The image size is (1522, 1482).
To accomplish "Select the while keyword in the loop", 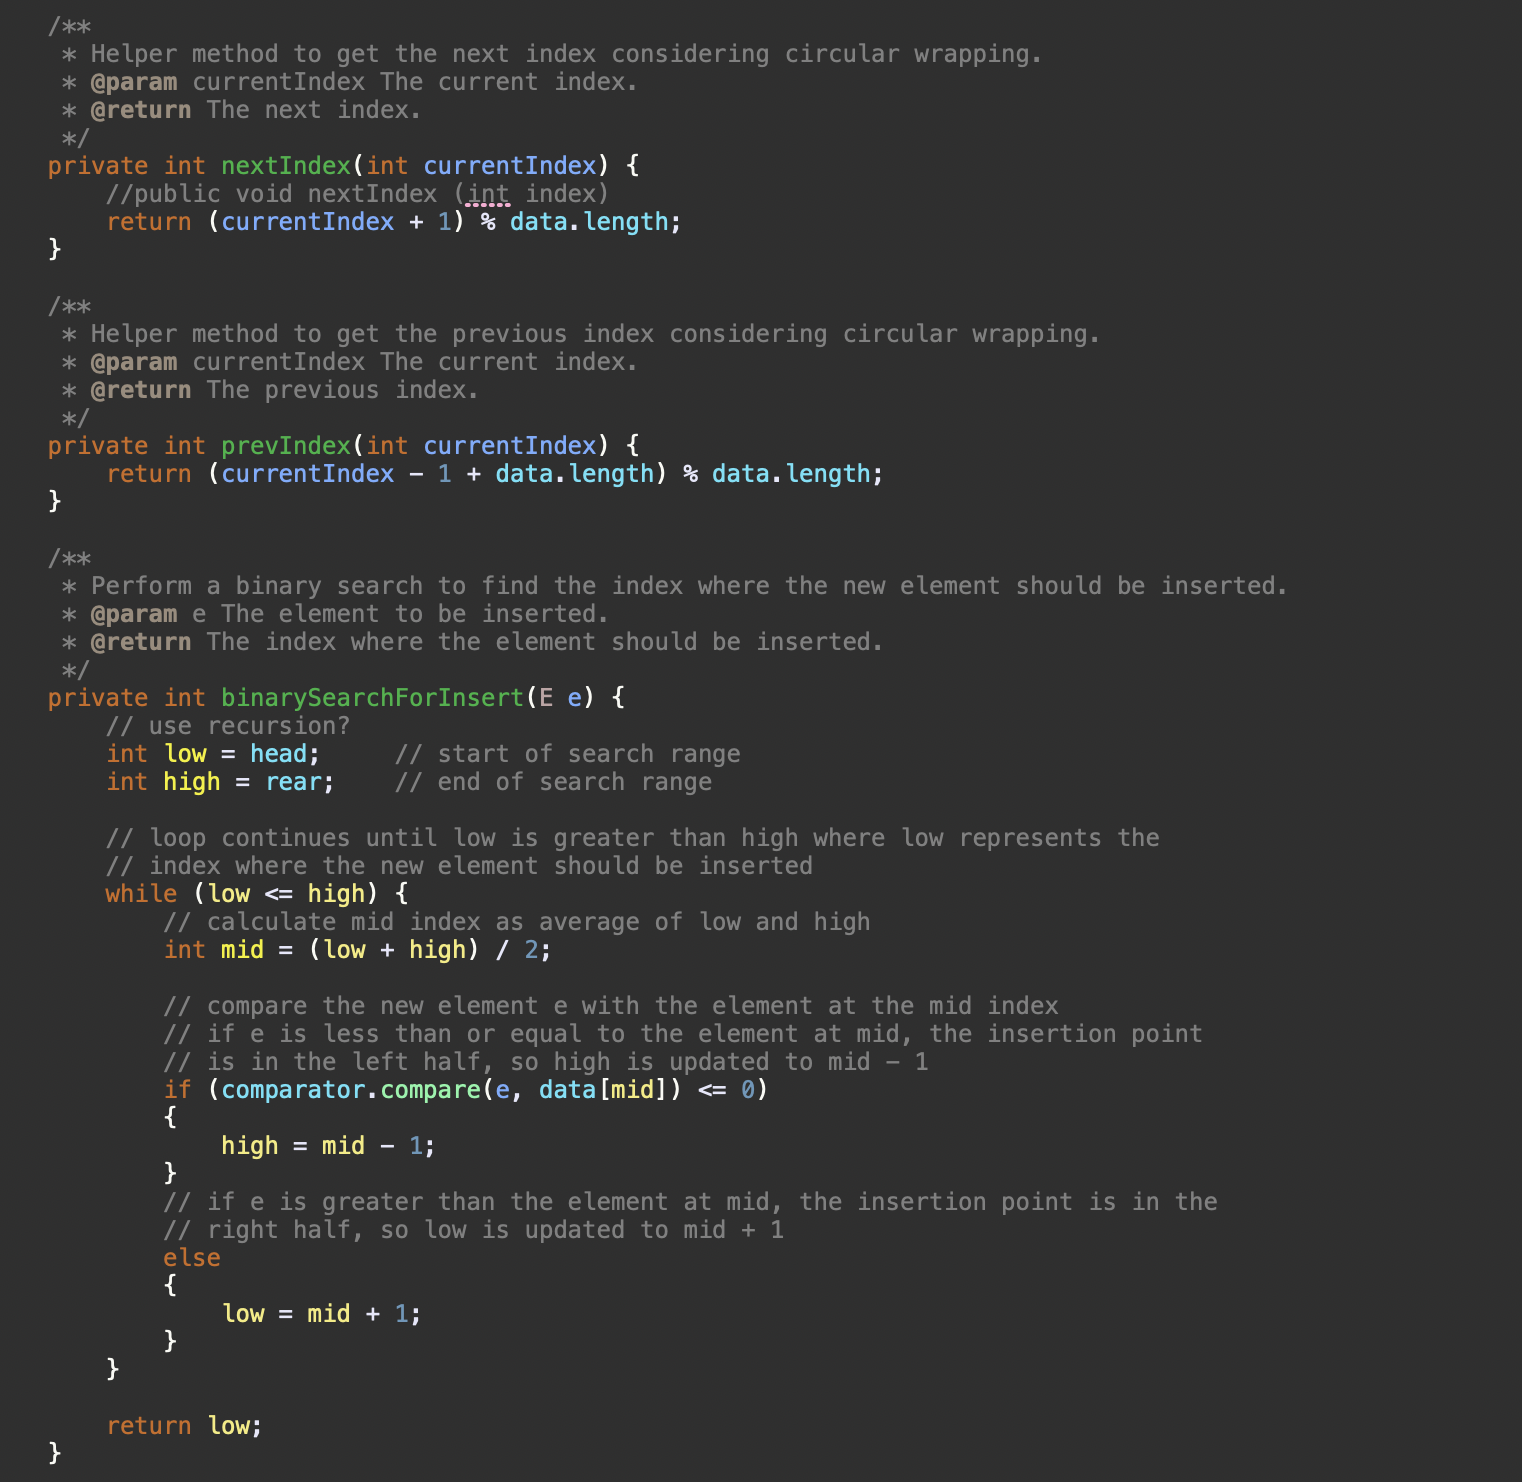I will point(140,893).
